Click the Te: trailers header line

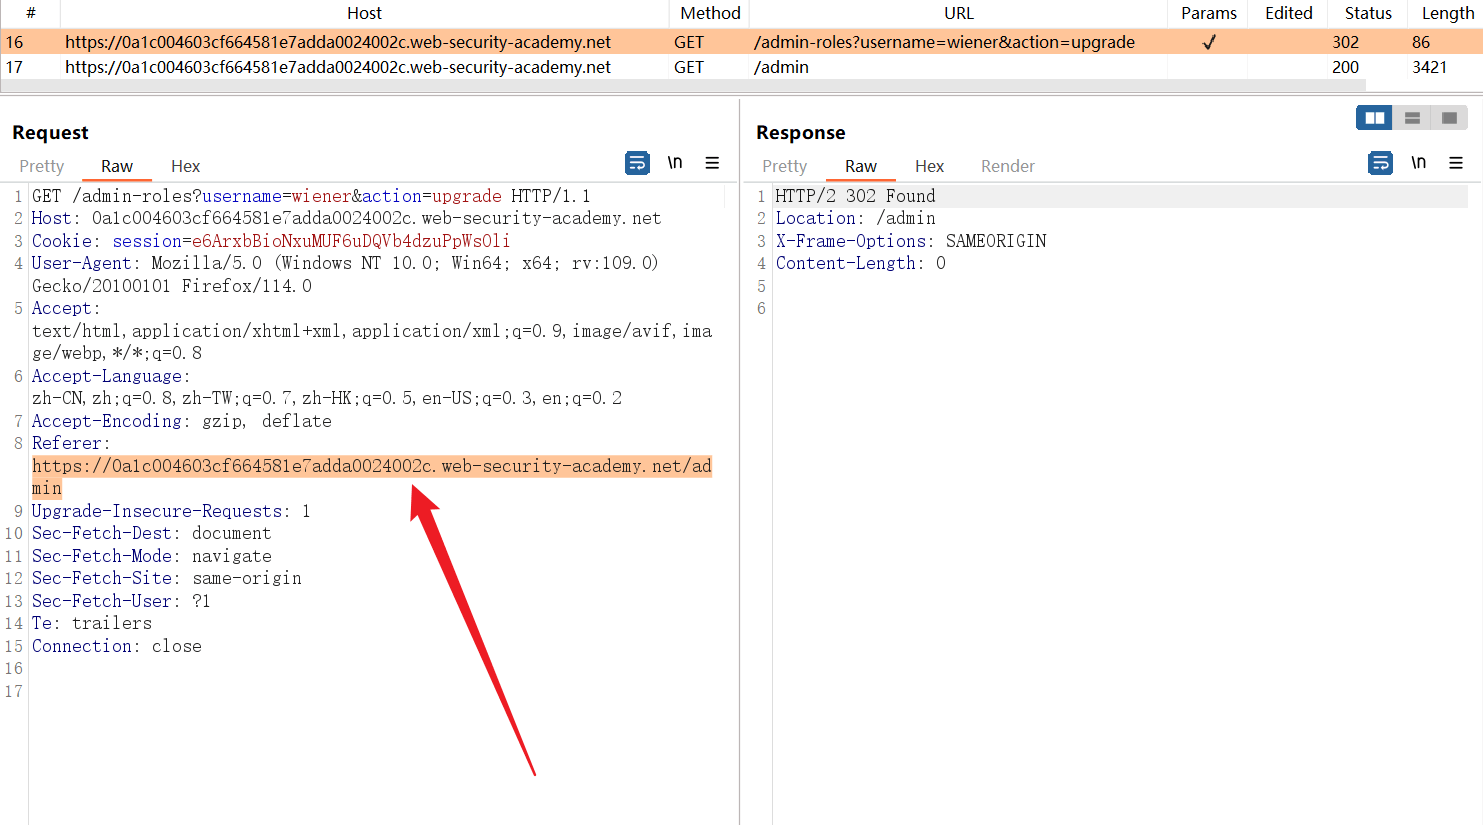92,623
